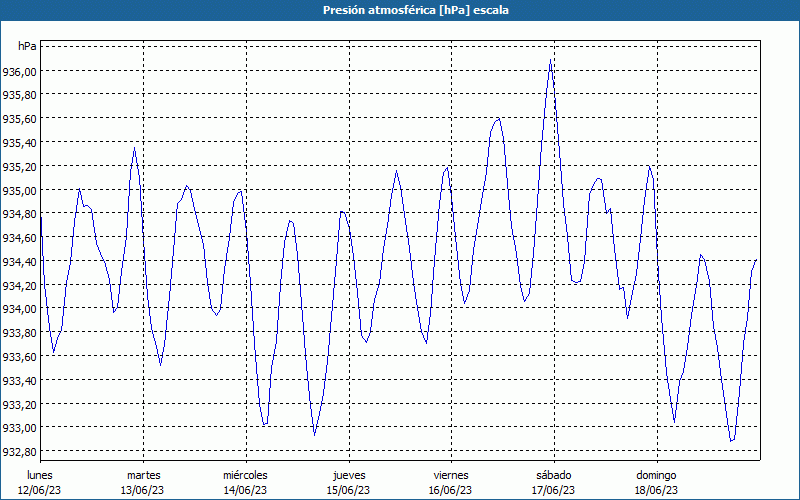Click the 935,80 y-axis value
800x500 pixels.
coord(19,95)
